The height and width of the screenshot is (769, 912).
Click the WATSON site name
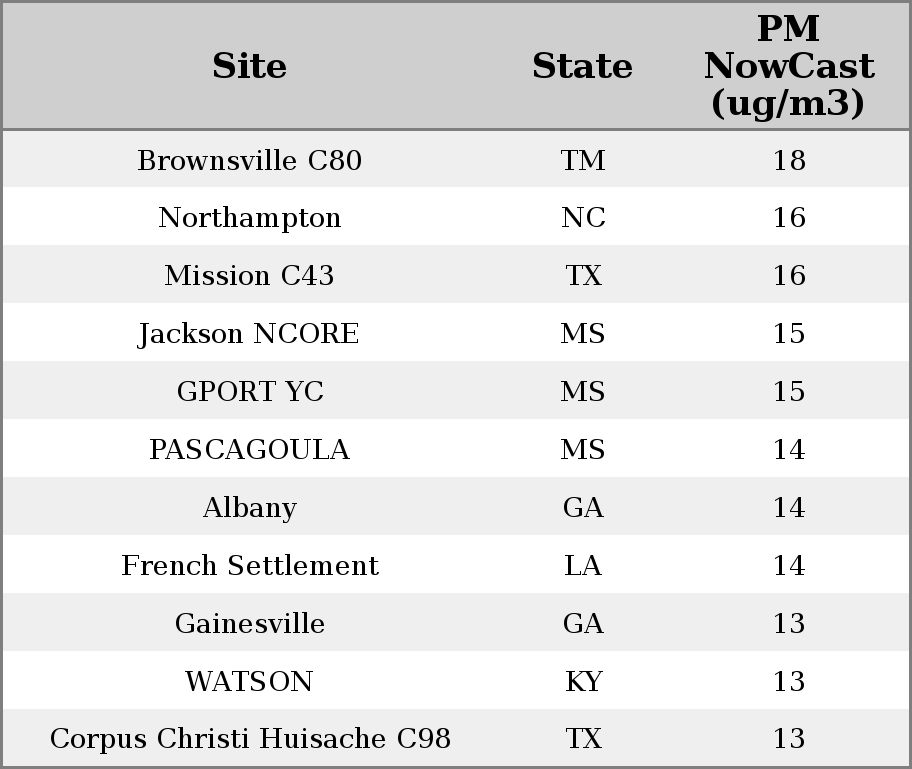point(250,681)
